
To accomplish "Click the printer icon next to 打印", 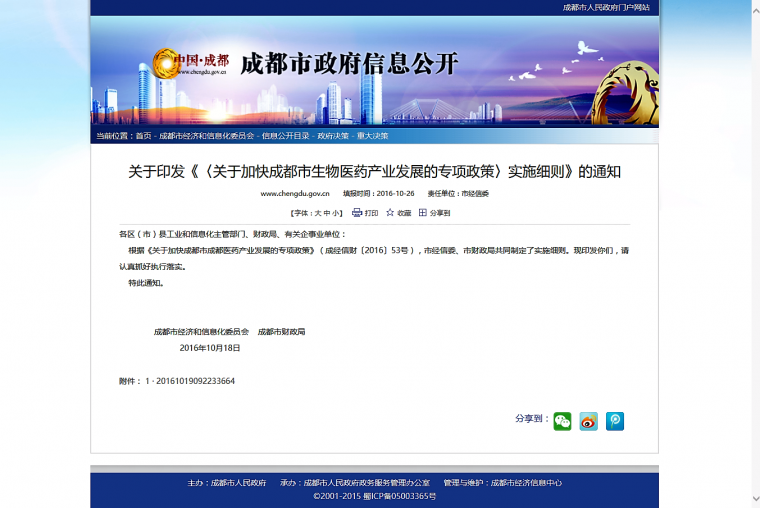I will [357, 213].
